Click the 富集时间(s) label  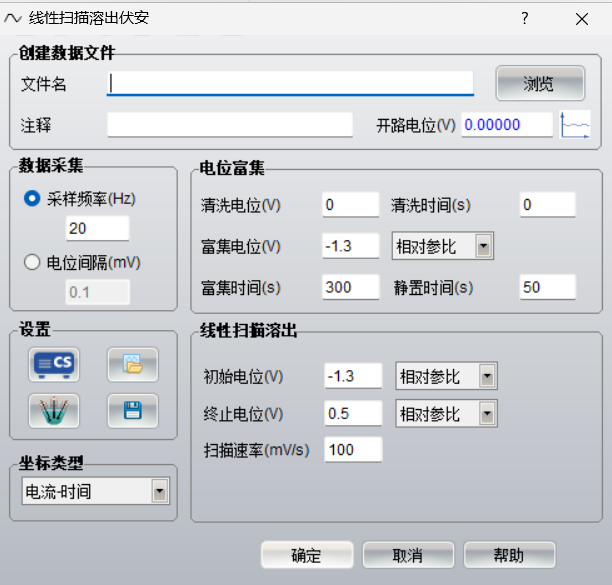pyautogui.click(x=241, y=288)
